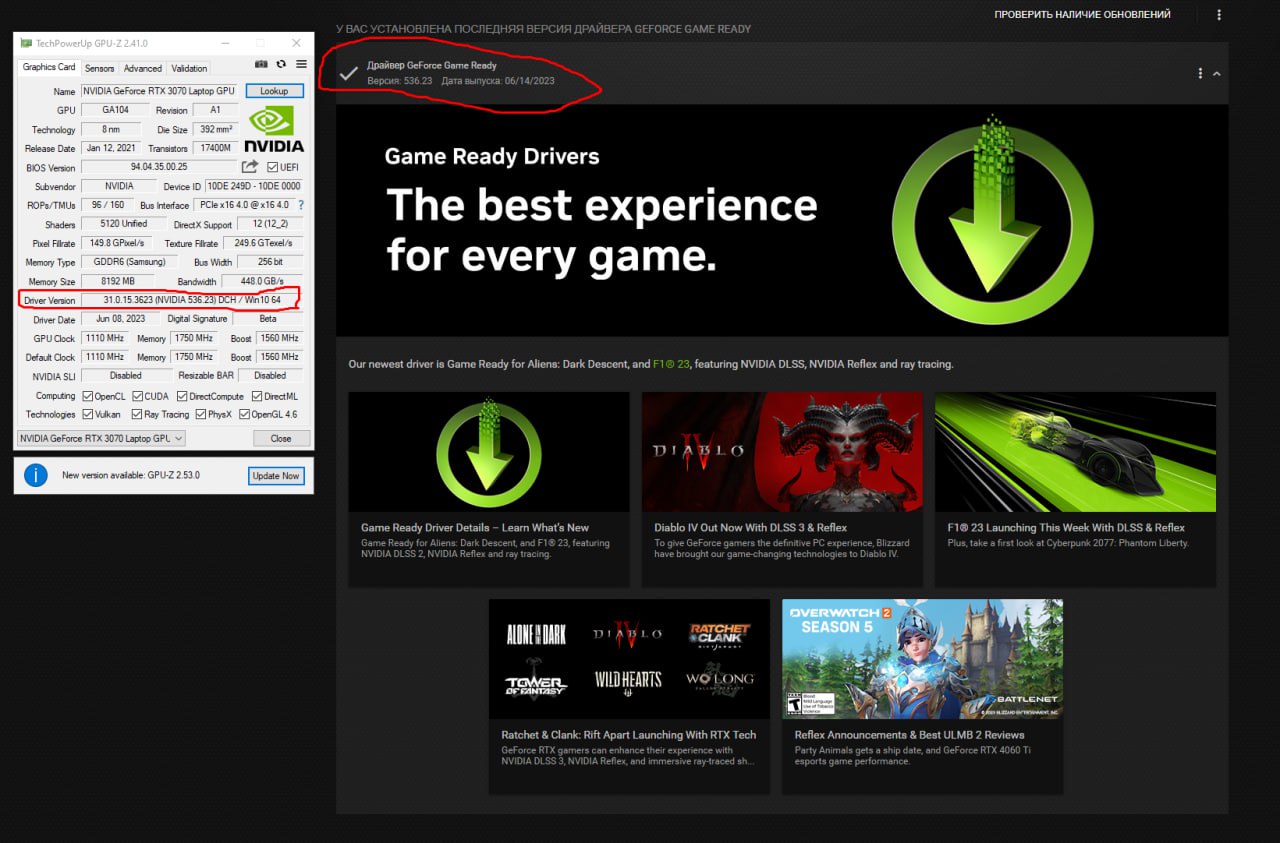Image resolution: width=1280 pixels, height=843 pixels.
Task: Switch to the Validation tab
Action: pyautogui.click(x=189, y=68)
